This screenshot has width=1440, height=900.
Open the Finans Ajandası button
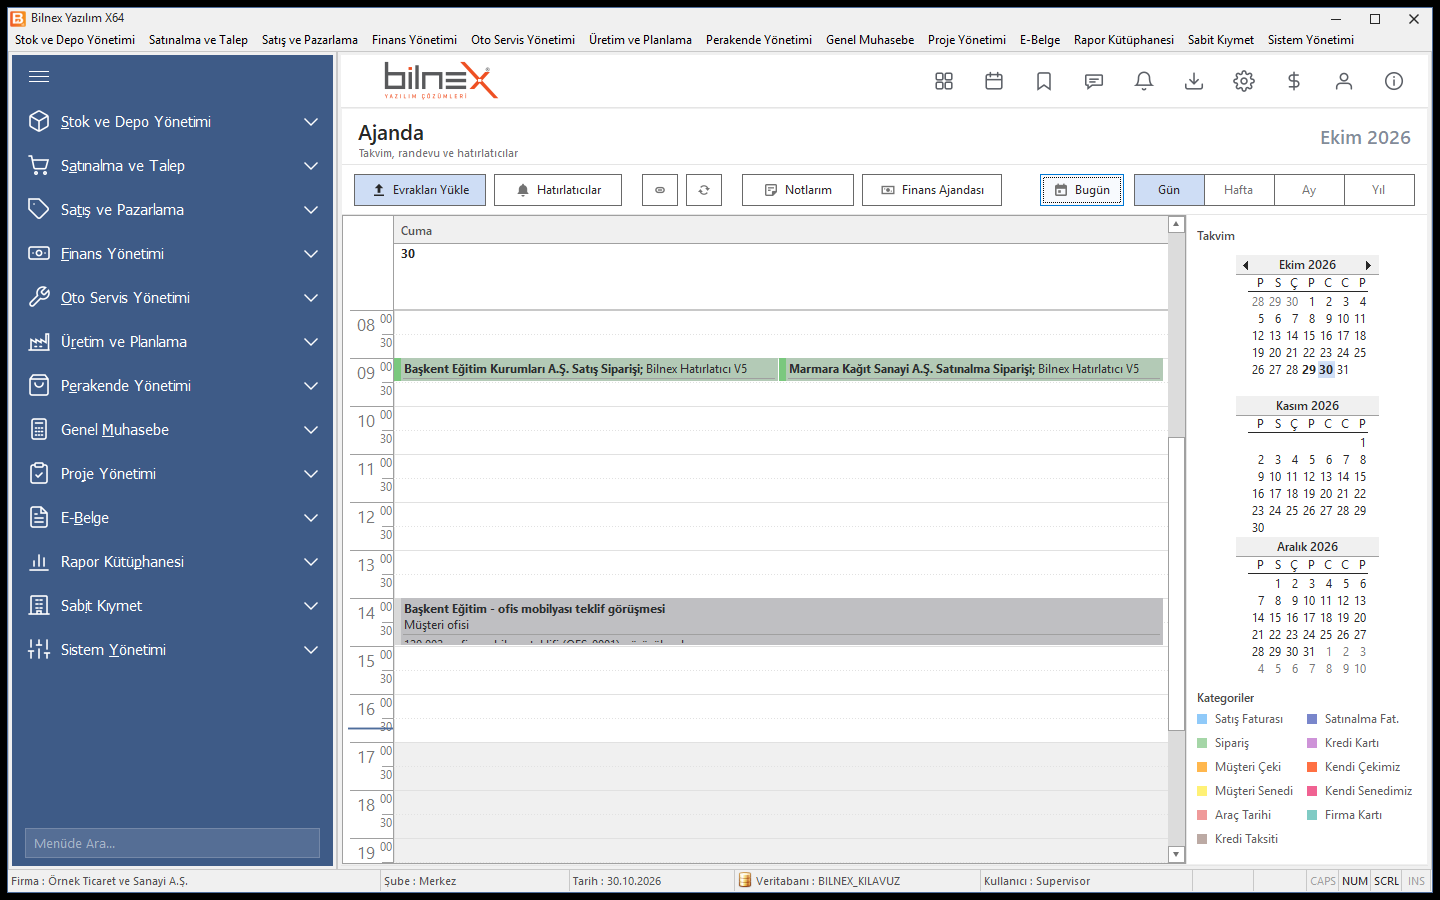coord(932,190)
